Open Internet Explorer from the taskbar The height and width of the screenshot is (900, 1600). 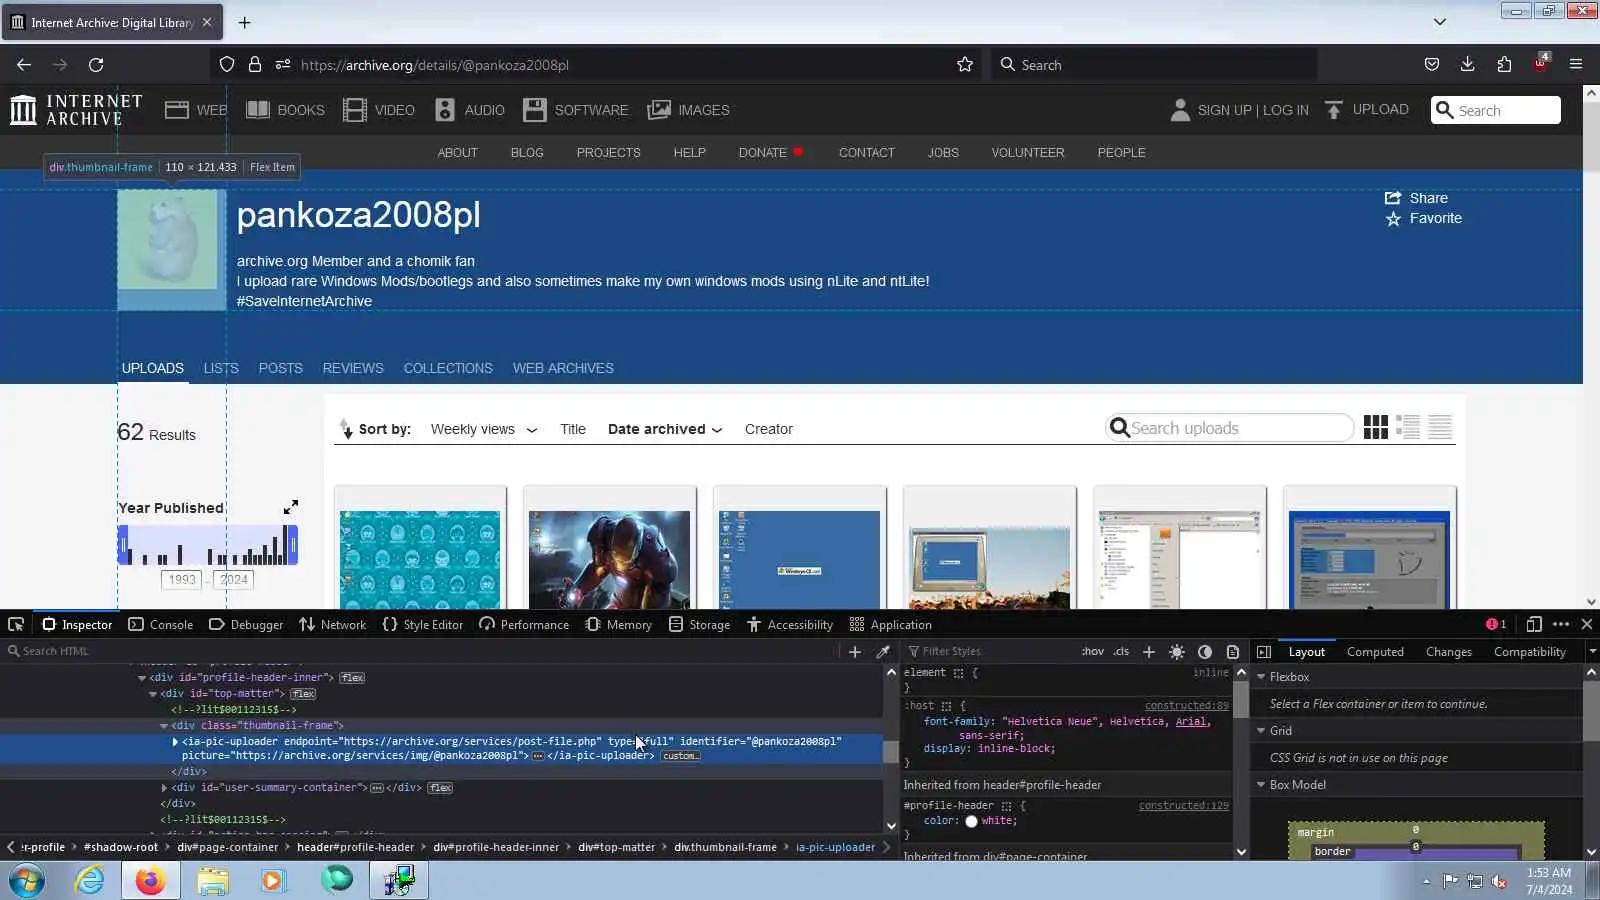click(89, 881)
